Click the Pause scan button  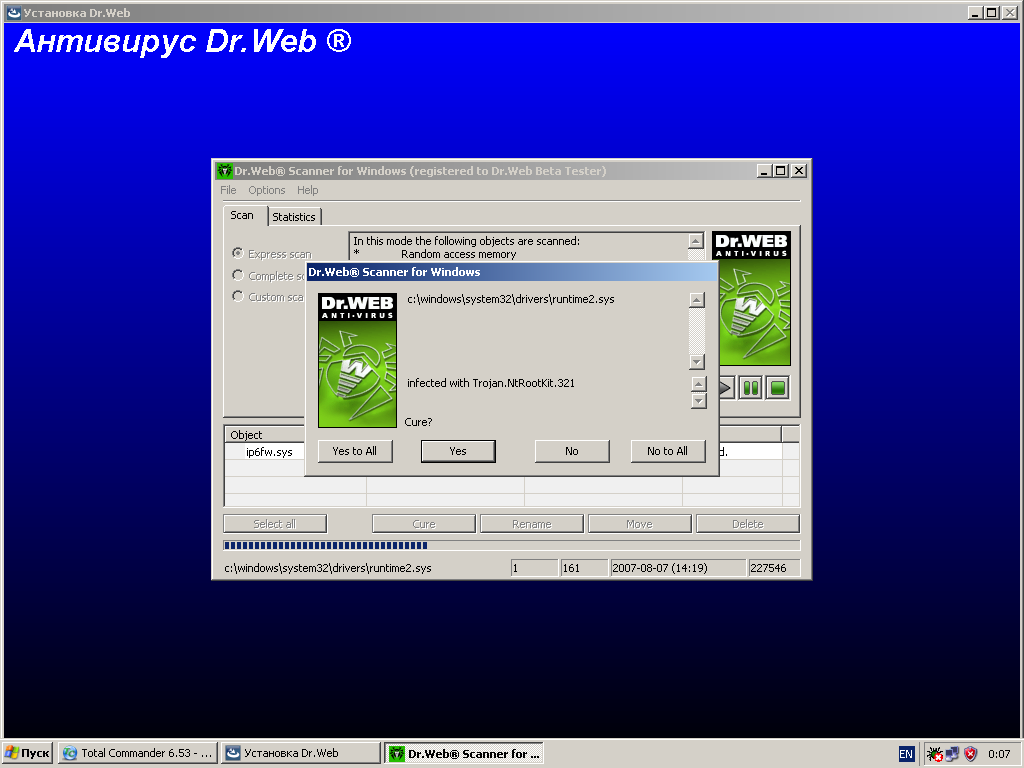coord(750,388)
